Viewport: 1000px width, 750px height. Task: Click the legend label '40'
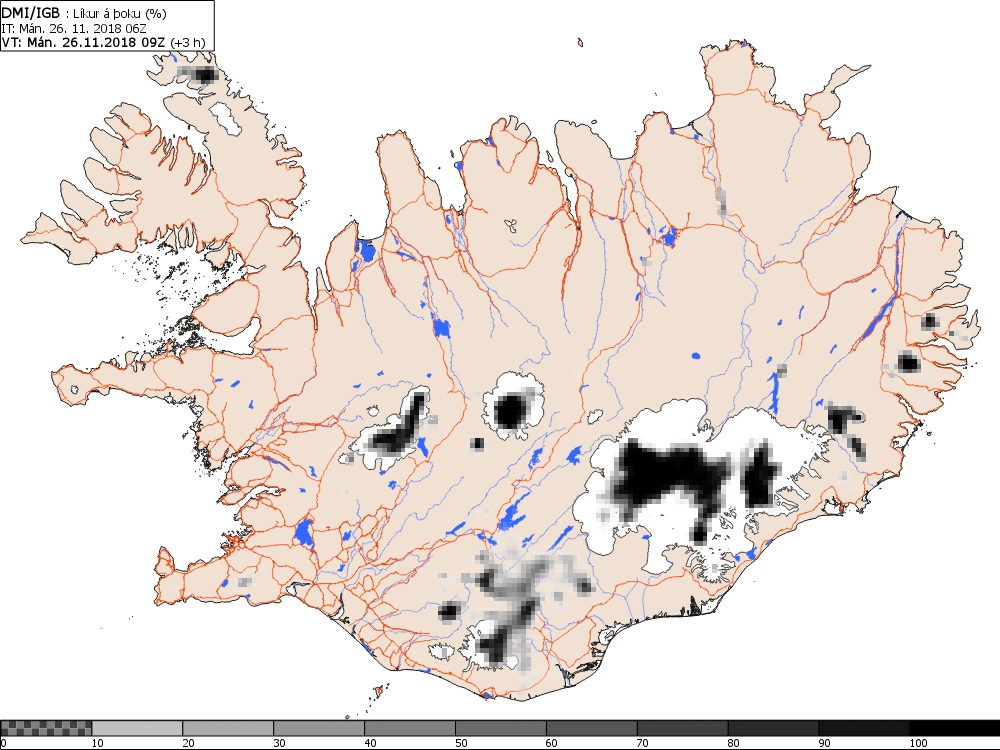click(x=370, y=743)
